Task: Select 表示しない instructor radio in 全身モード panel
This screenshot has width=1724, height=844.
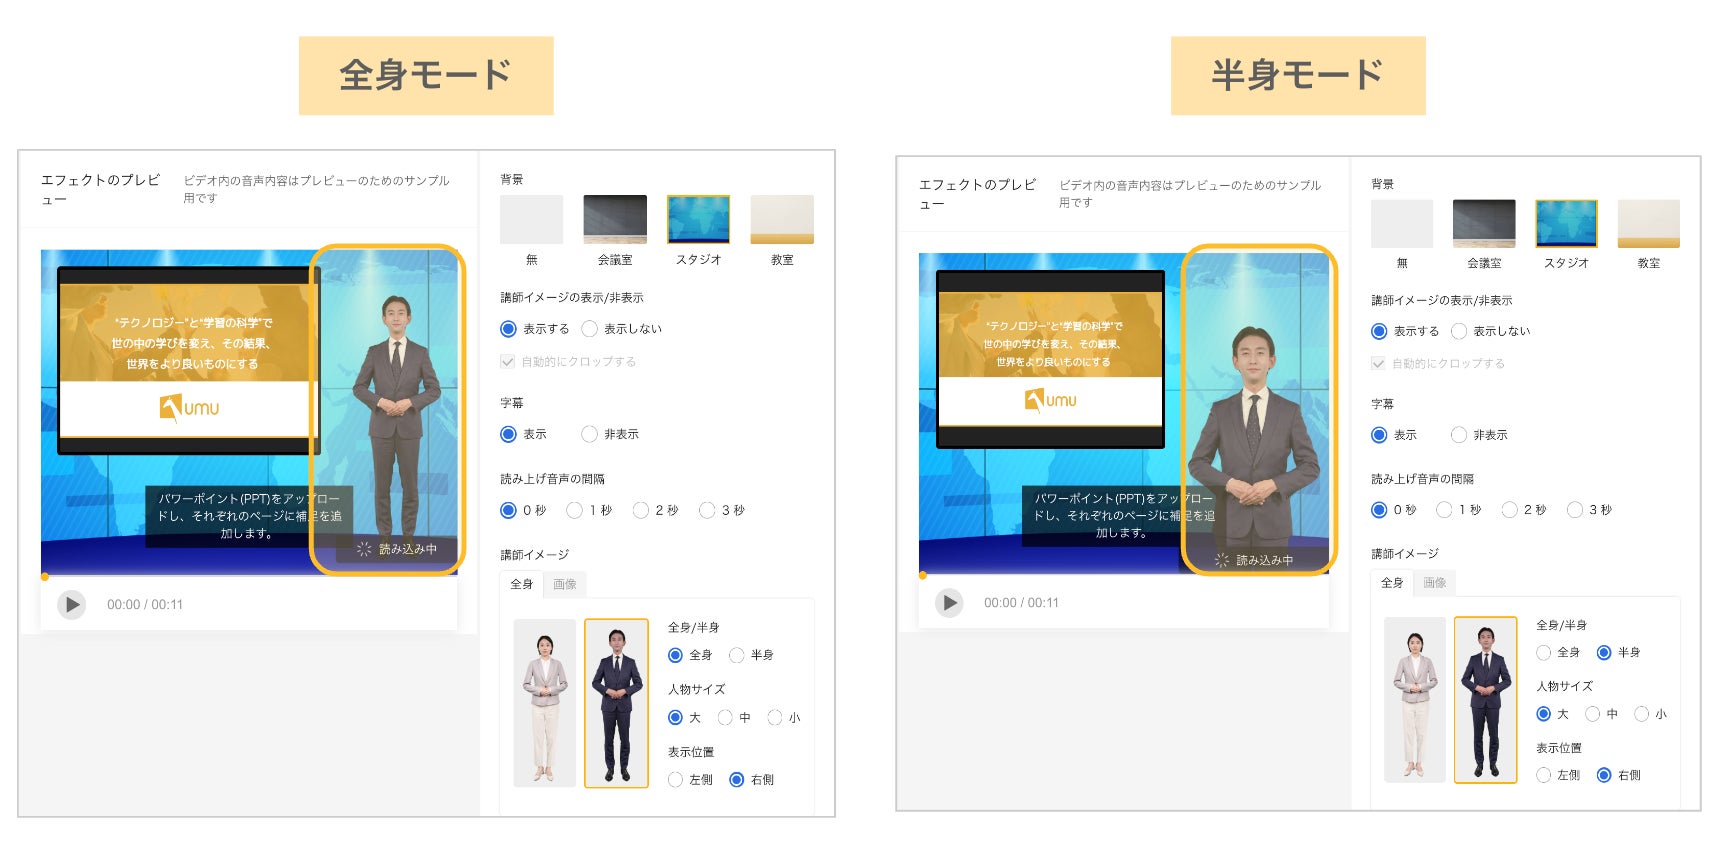Action: (x=589, y=329)
